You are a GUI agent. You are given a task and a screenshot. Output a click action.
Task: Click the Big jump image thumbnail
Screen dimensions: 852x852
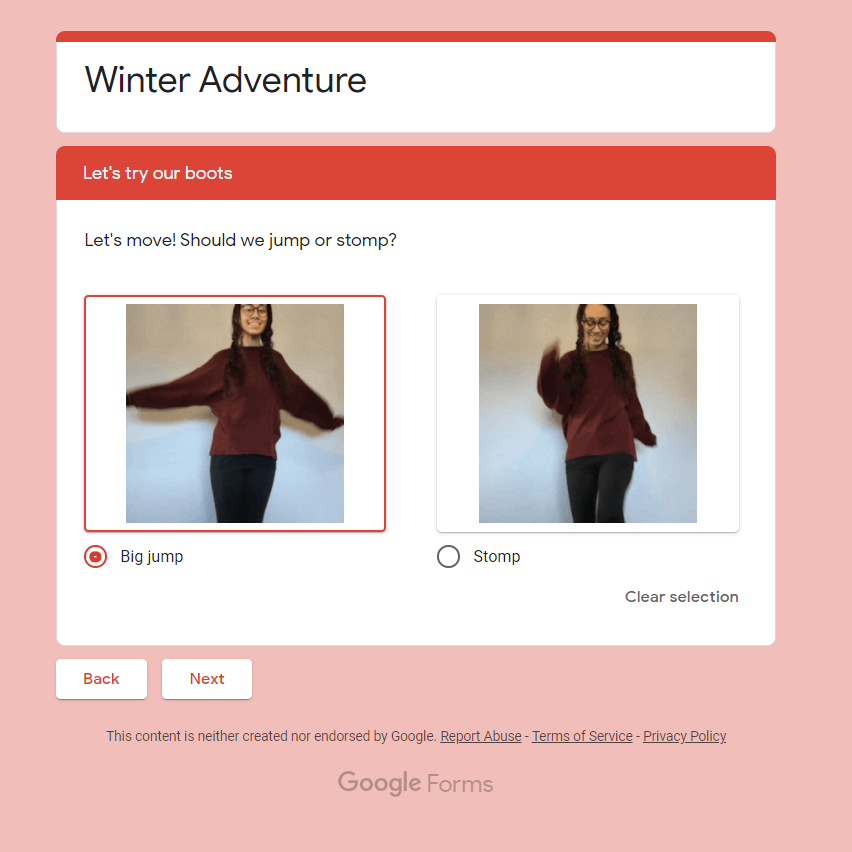click(235, 414)
